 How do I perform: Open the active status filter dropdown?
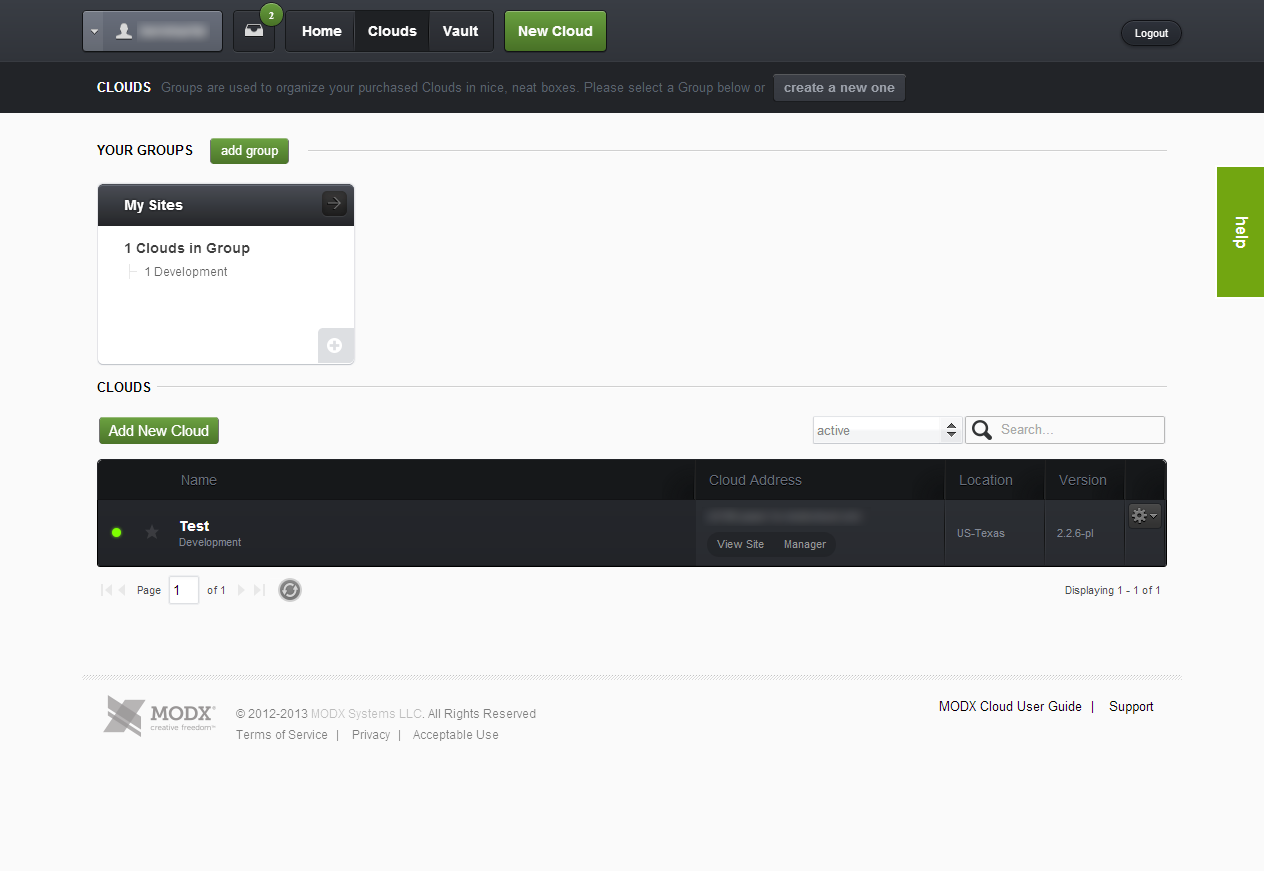point(888,430)
